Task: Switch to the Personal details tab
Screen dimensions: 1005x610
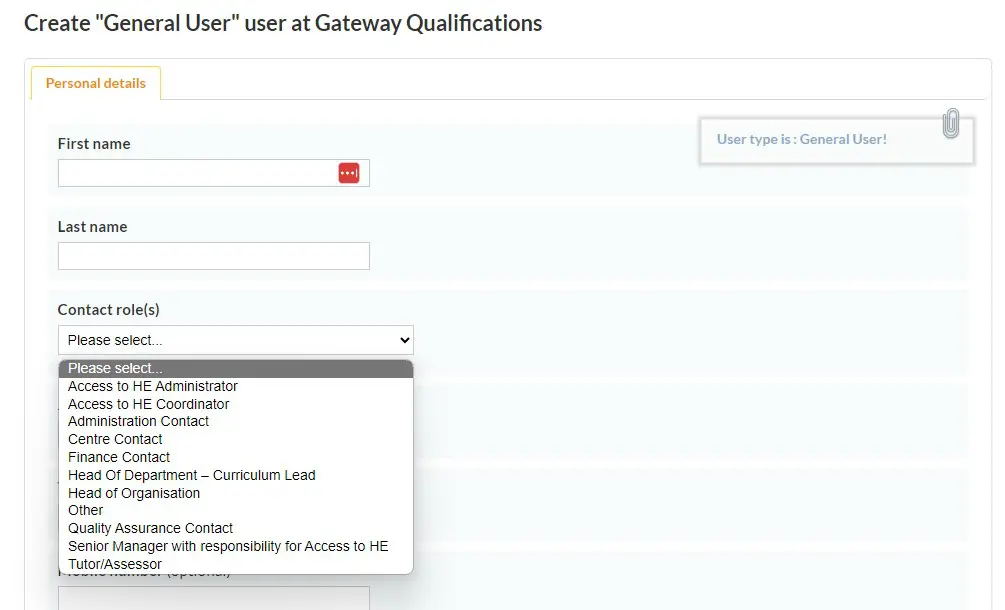Action: [x=96, y=83]
